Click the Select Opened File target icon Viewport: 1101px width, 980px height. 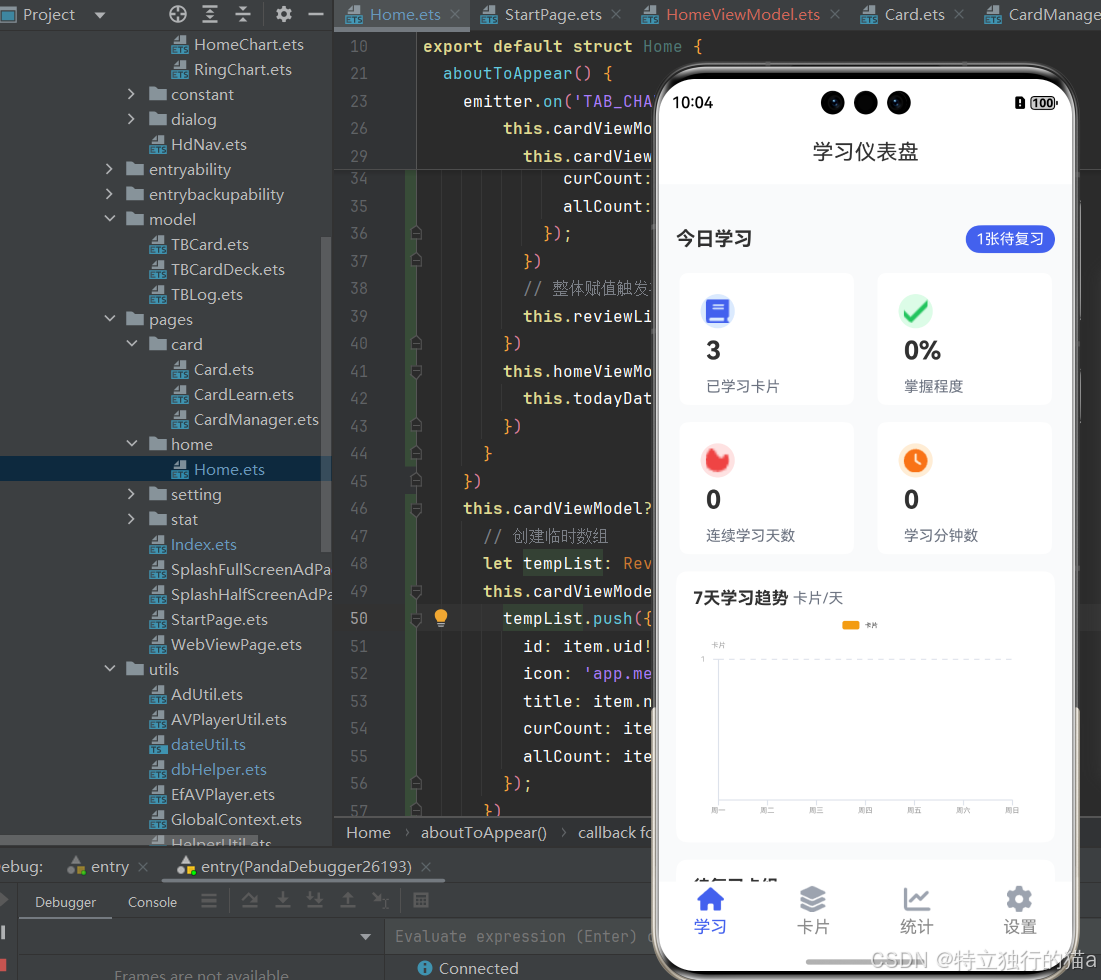178,14
